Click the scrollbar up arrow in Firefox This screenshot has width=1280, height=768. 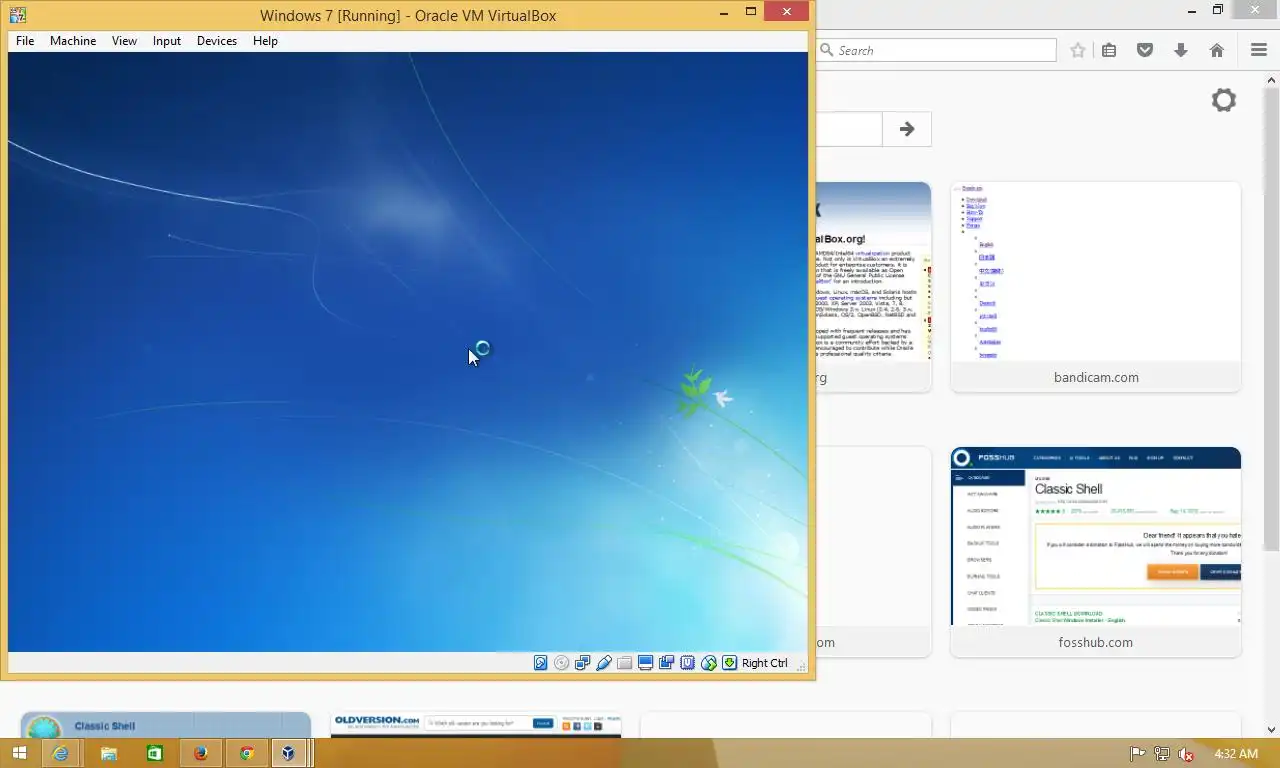click(1272, 79)
